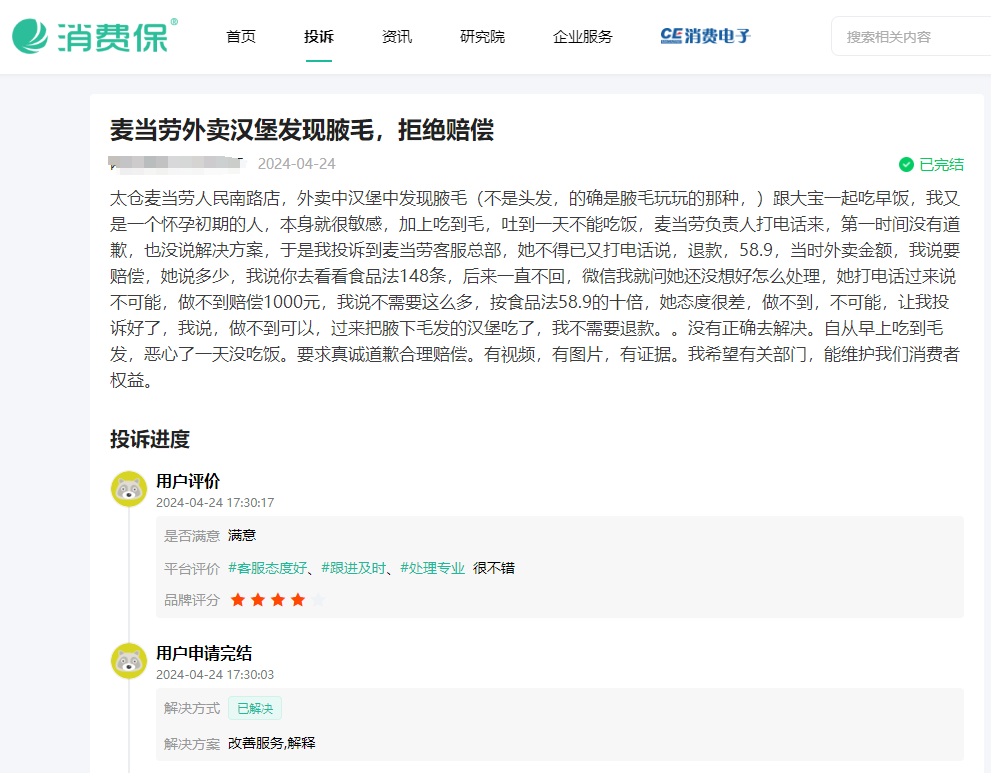991x773 pixels.
Task: Click the fourth star in 品牌评分
Action: (298, 600)
